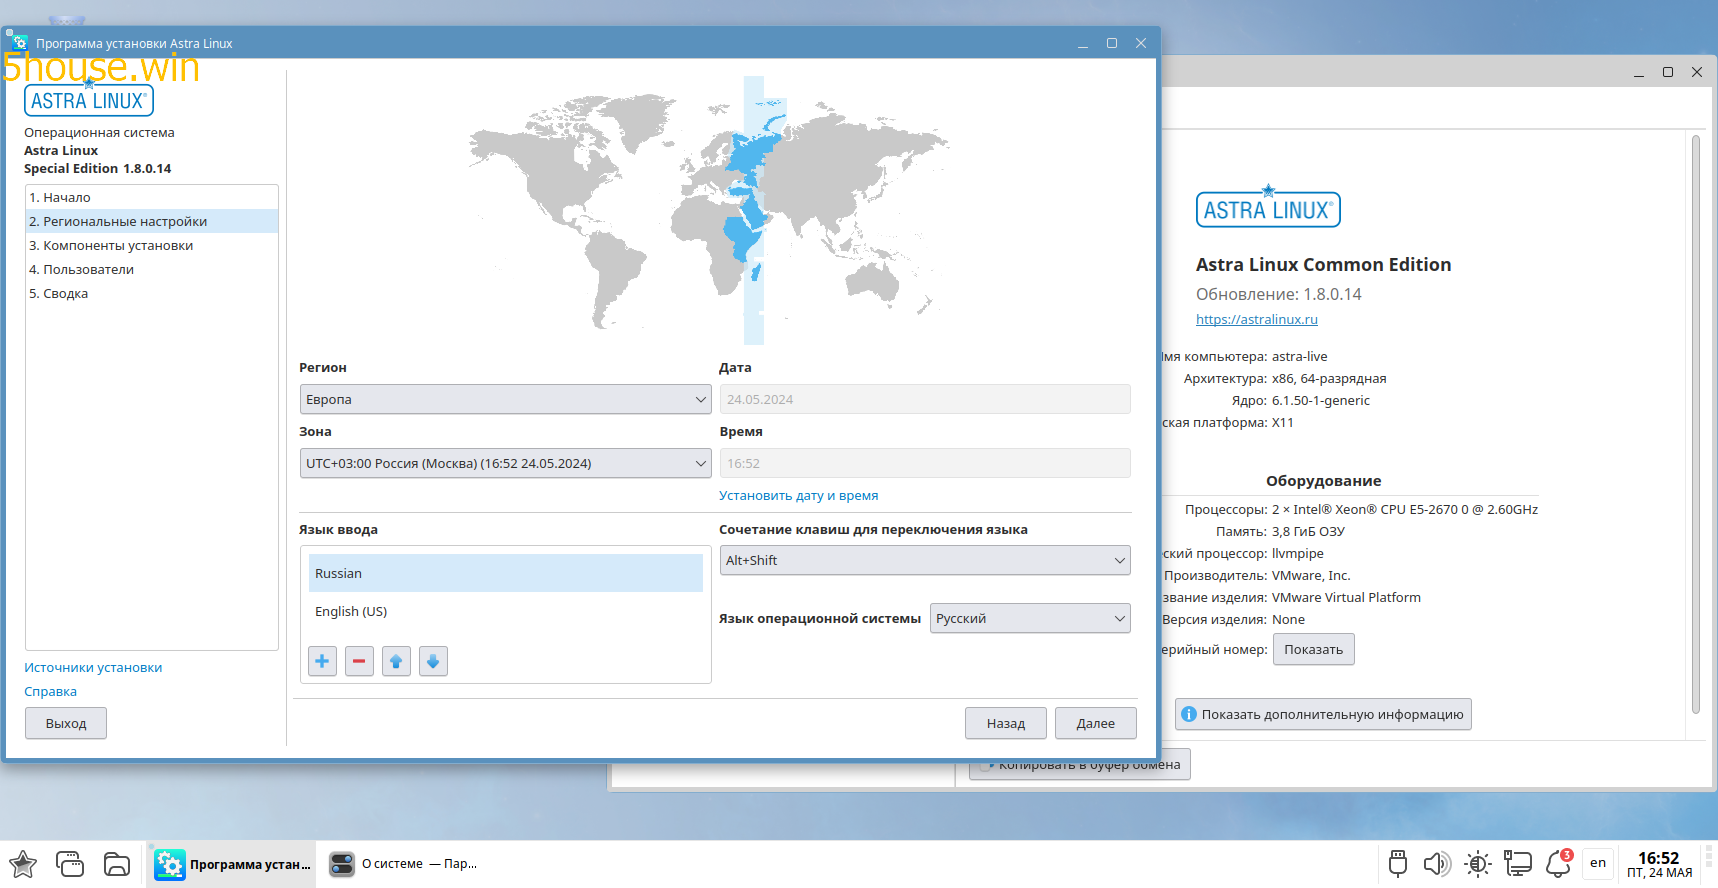1718x888 pixels.
Task: Minimize the Astra Linux installer window
Action: (1083, 43)
